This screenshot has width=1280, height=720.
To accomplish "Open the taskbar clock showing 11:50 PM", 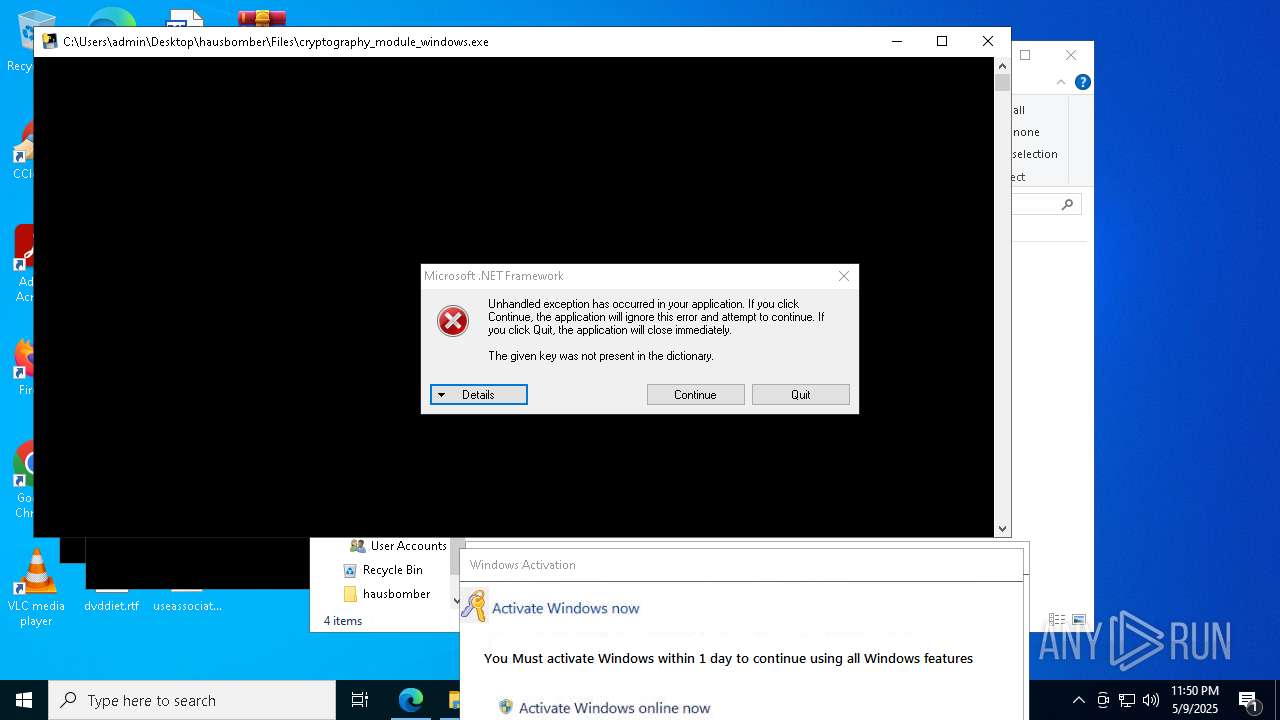I will pyautogui.click(x=1195, y=700).
